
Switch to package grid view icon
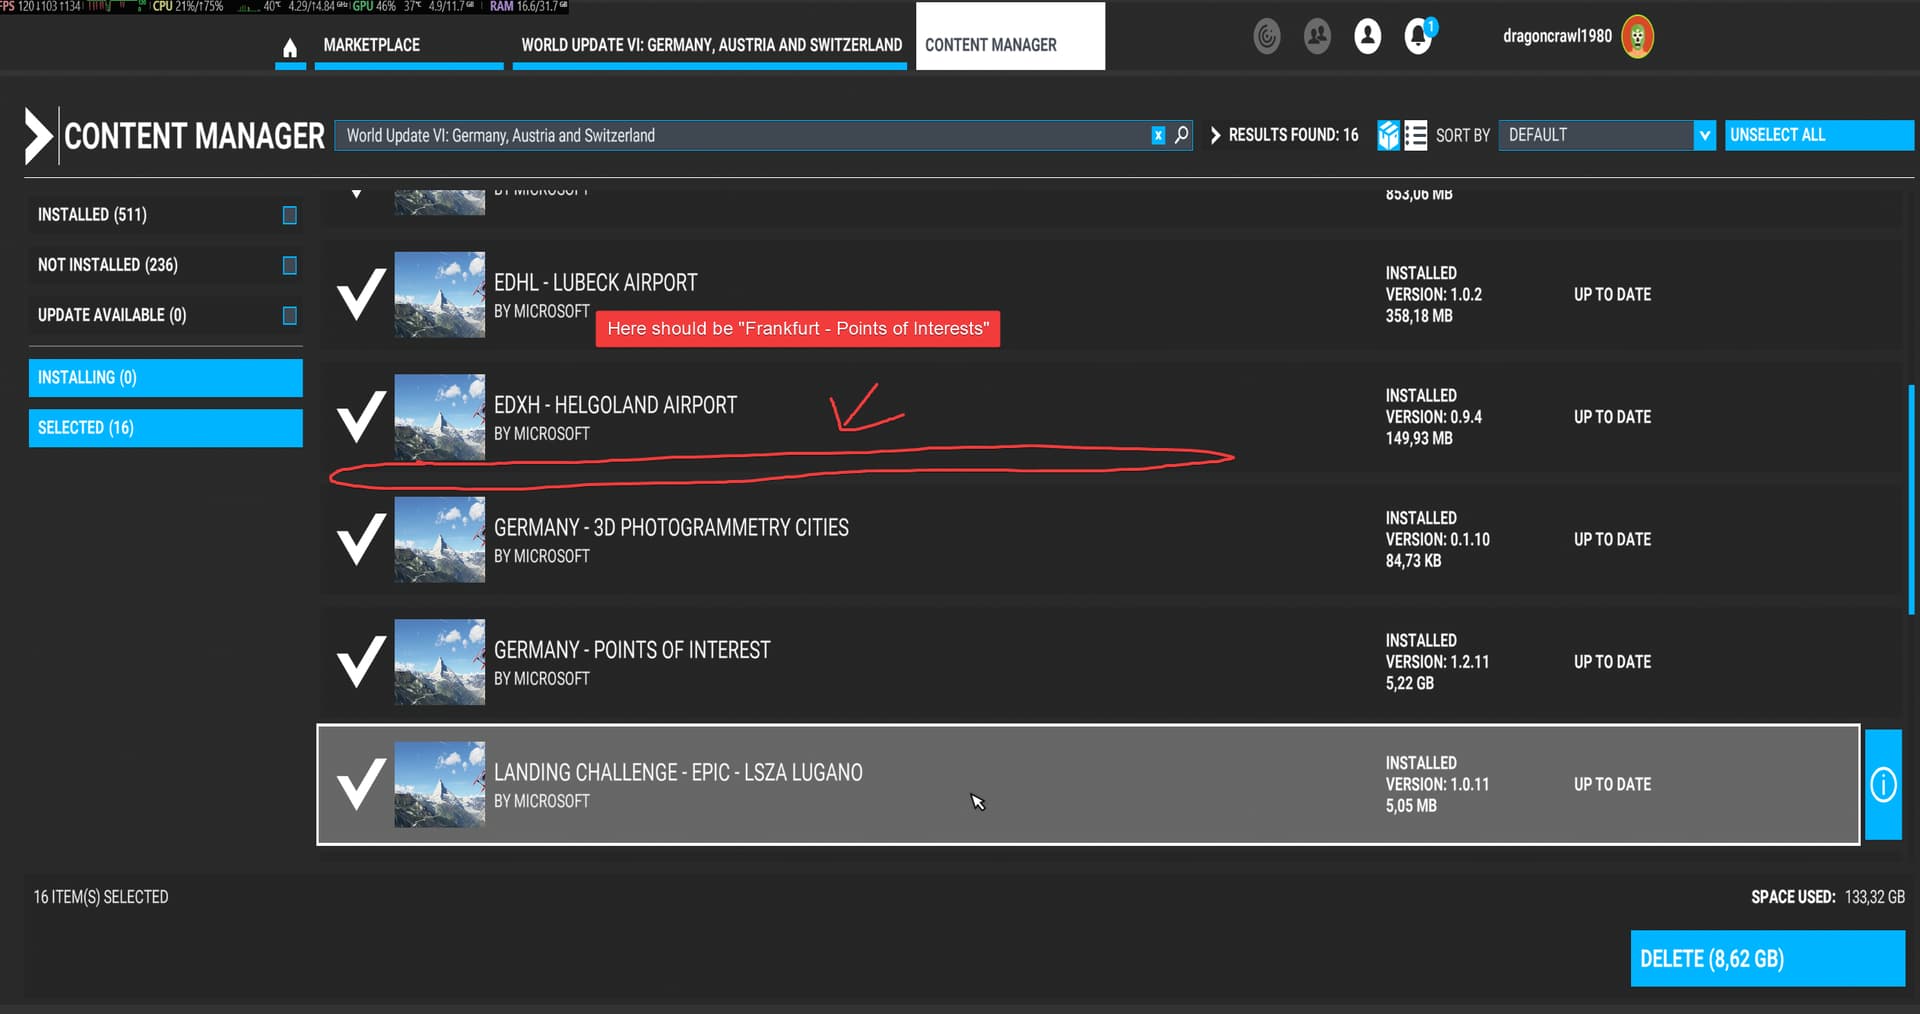(1388, 135)
